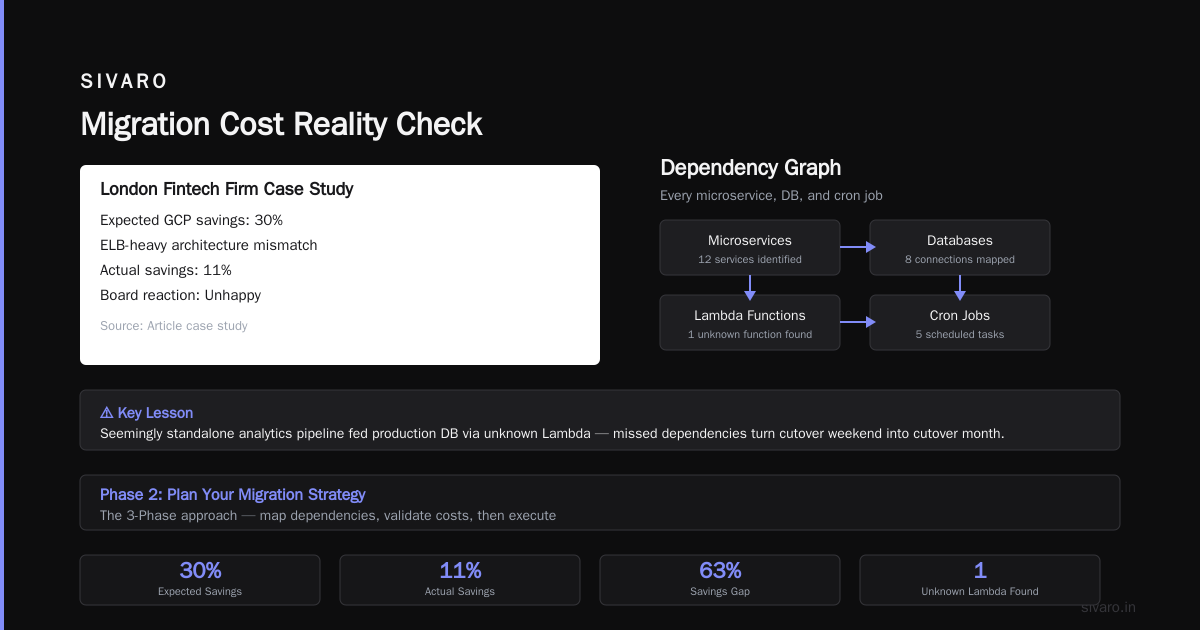
Task: Select the Databases node box
Action: point(960,248)
